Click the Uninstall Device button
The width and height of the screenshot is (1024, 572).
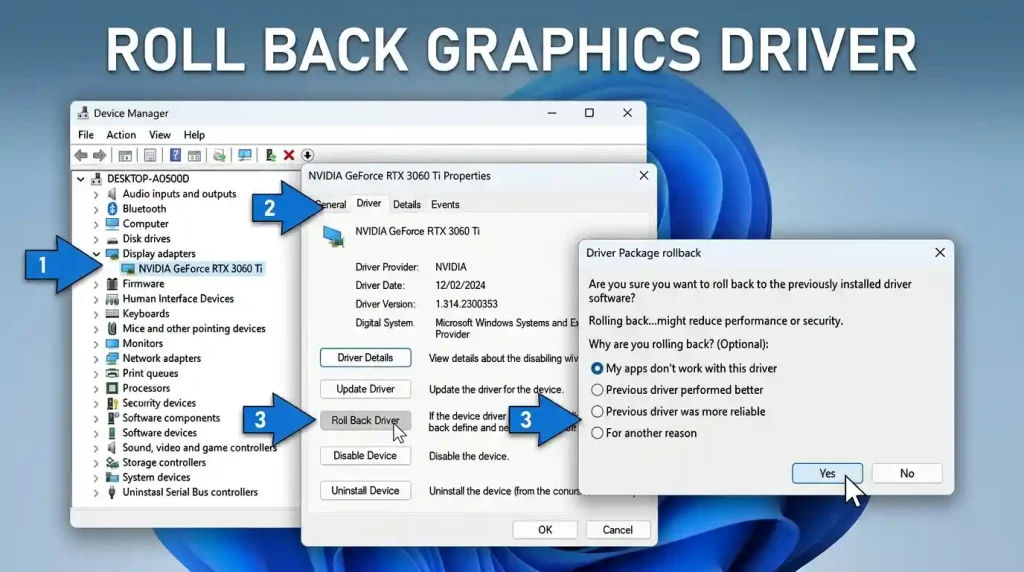click(365, 490)
